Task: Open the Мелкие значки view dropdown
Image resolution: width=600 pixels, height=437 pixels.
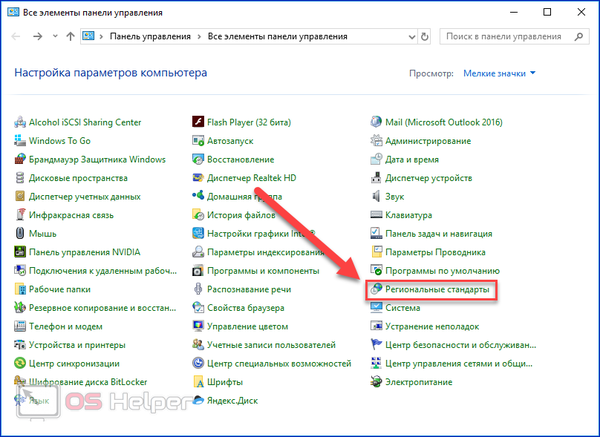Action: tap(499, 73)
